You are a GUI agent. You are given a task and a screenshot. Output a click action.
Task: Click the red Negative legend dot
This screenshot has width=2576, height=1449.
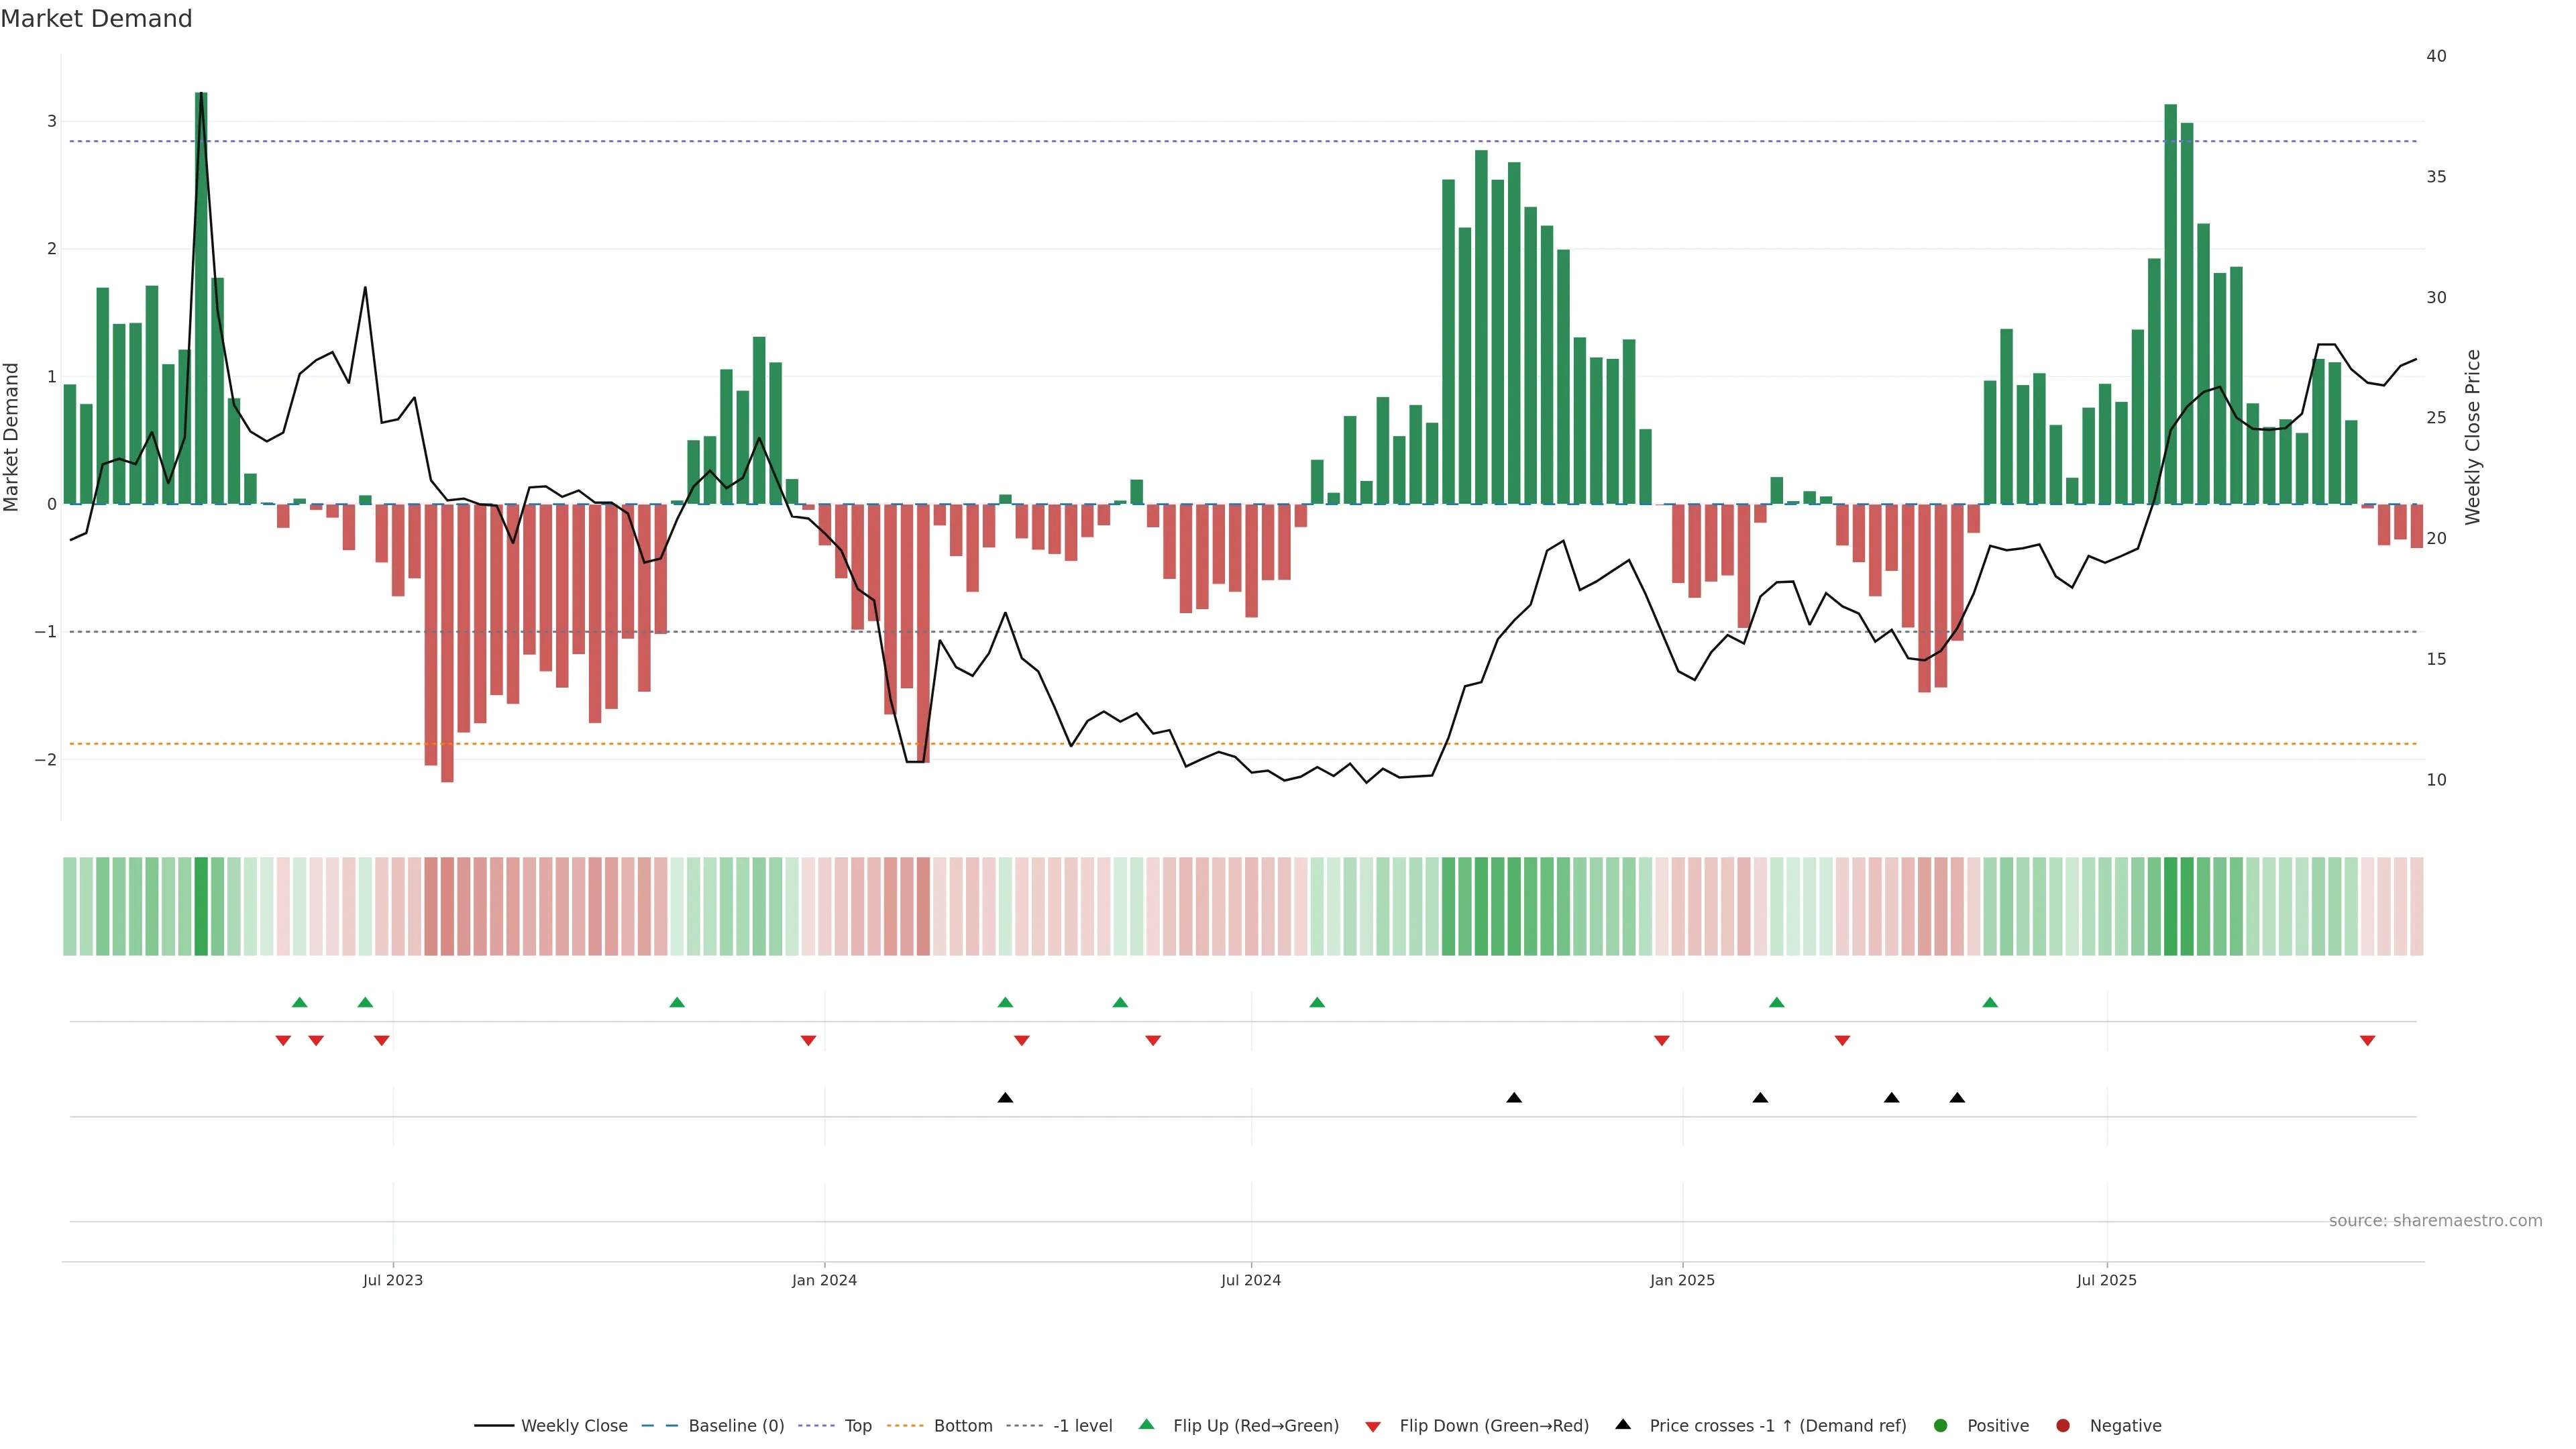(2063, 1425)
